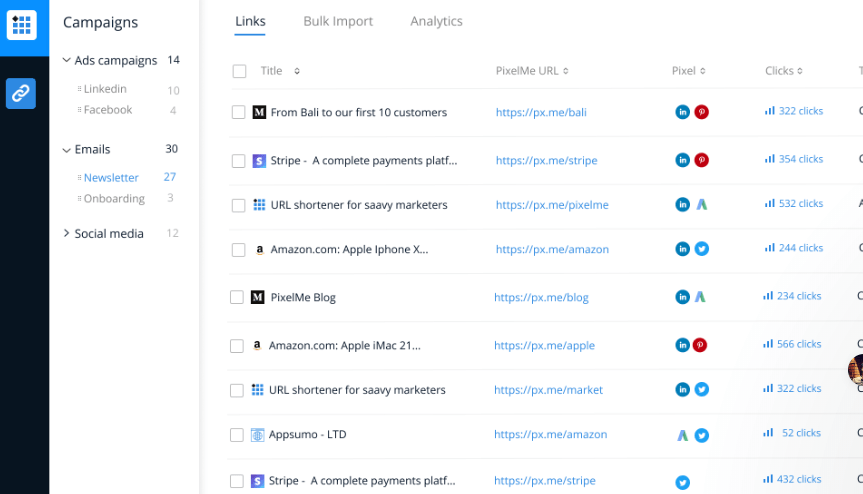Image resolution: width=863 pixels, height=494 pixels.
Task: Select the Onboarding campaign
Action: point(114,199)
